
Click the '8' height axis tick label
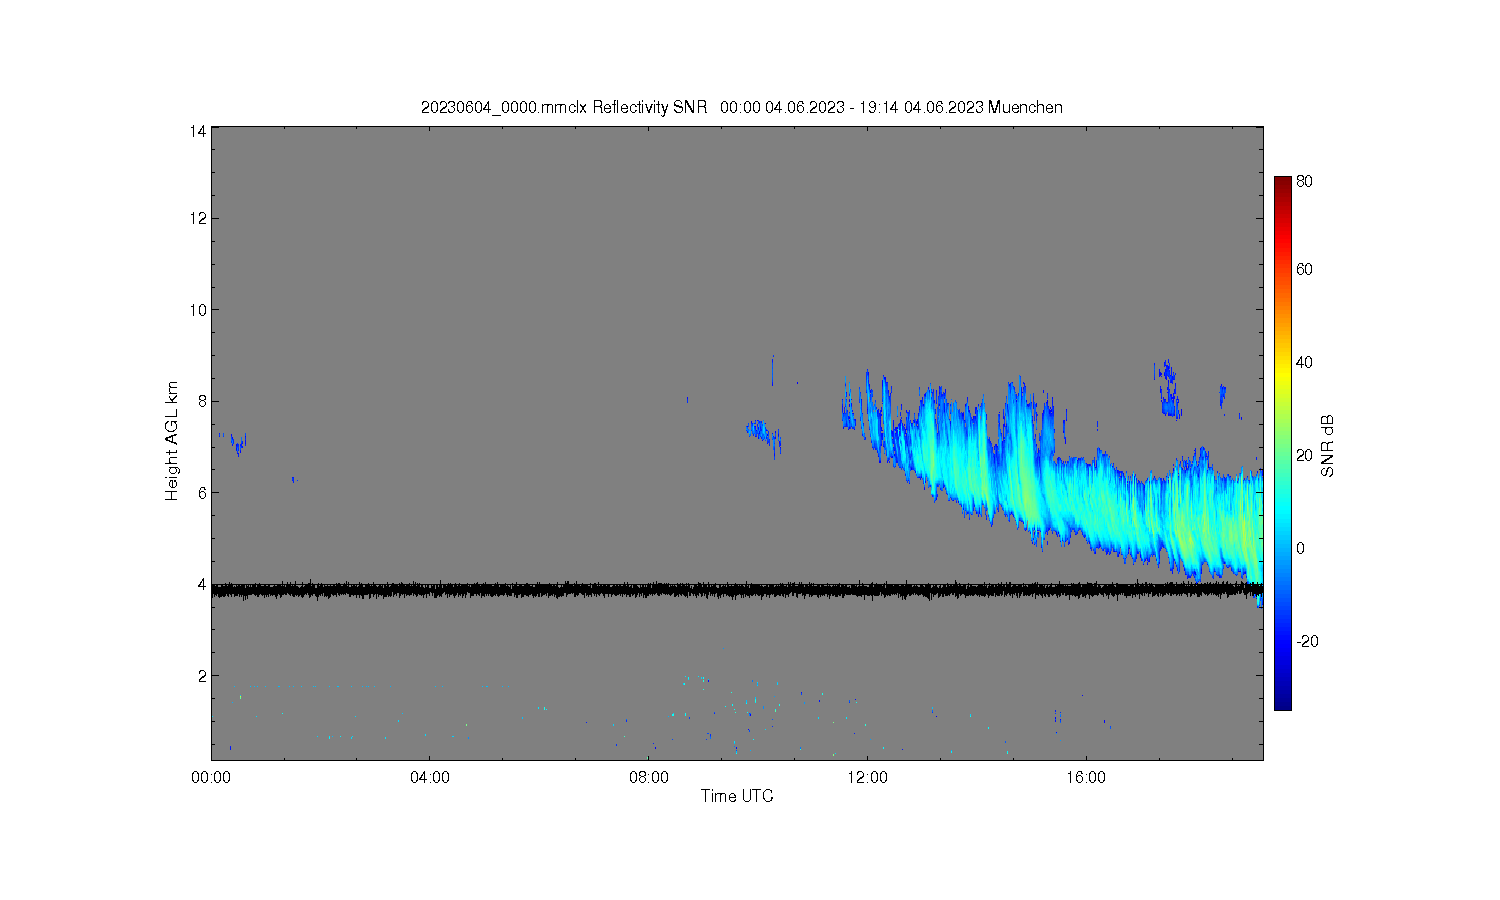pyautogui.click(x=202, y=401)
